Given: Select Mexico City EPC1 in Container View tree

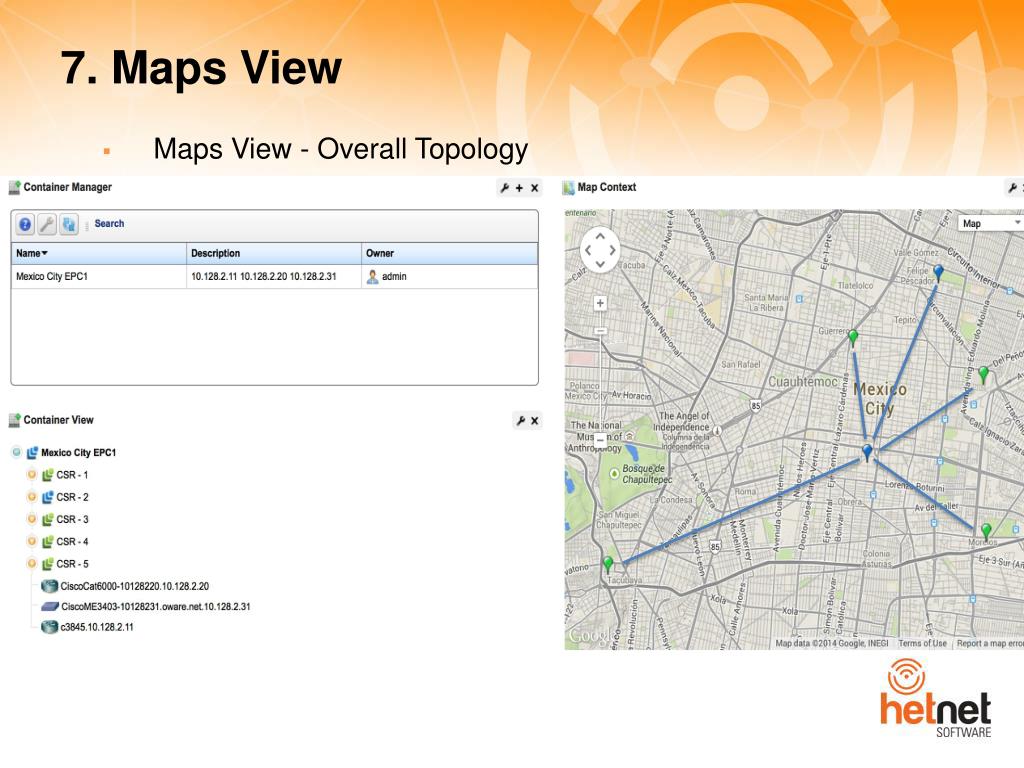Looking at the screenshot, I should (x=78, y=453).
